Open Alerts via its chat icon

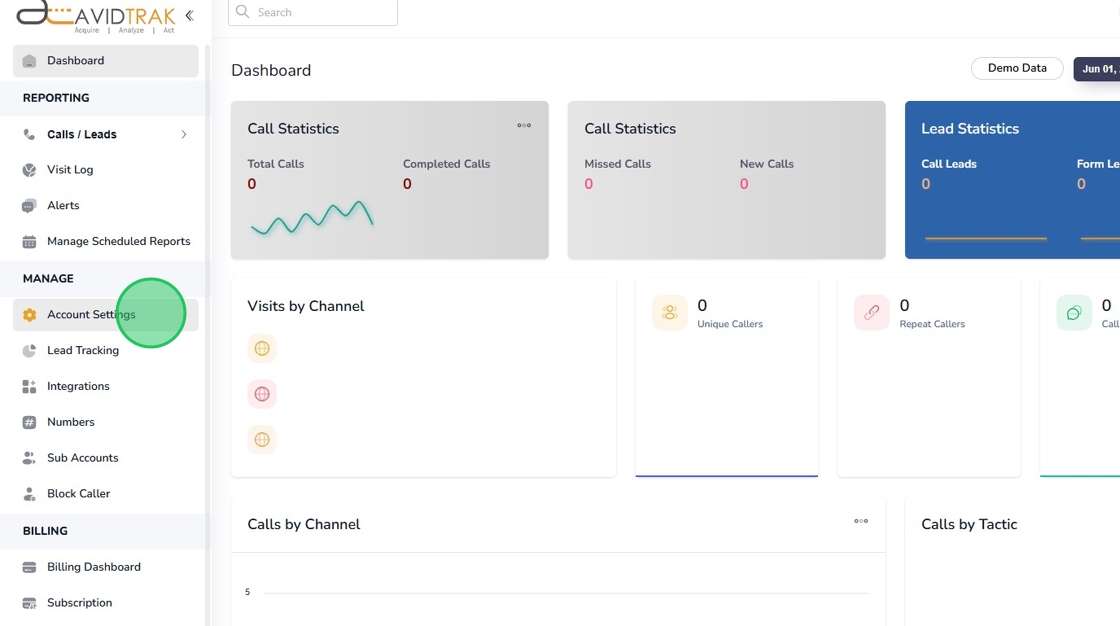[29, 206]
